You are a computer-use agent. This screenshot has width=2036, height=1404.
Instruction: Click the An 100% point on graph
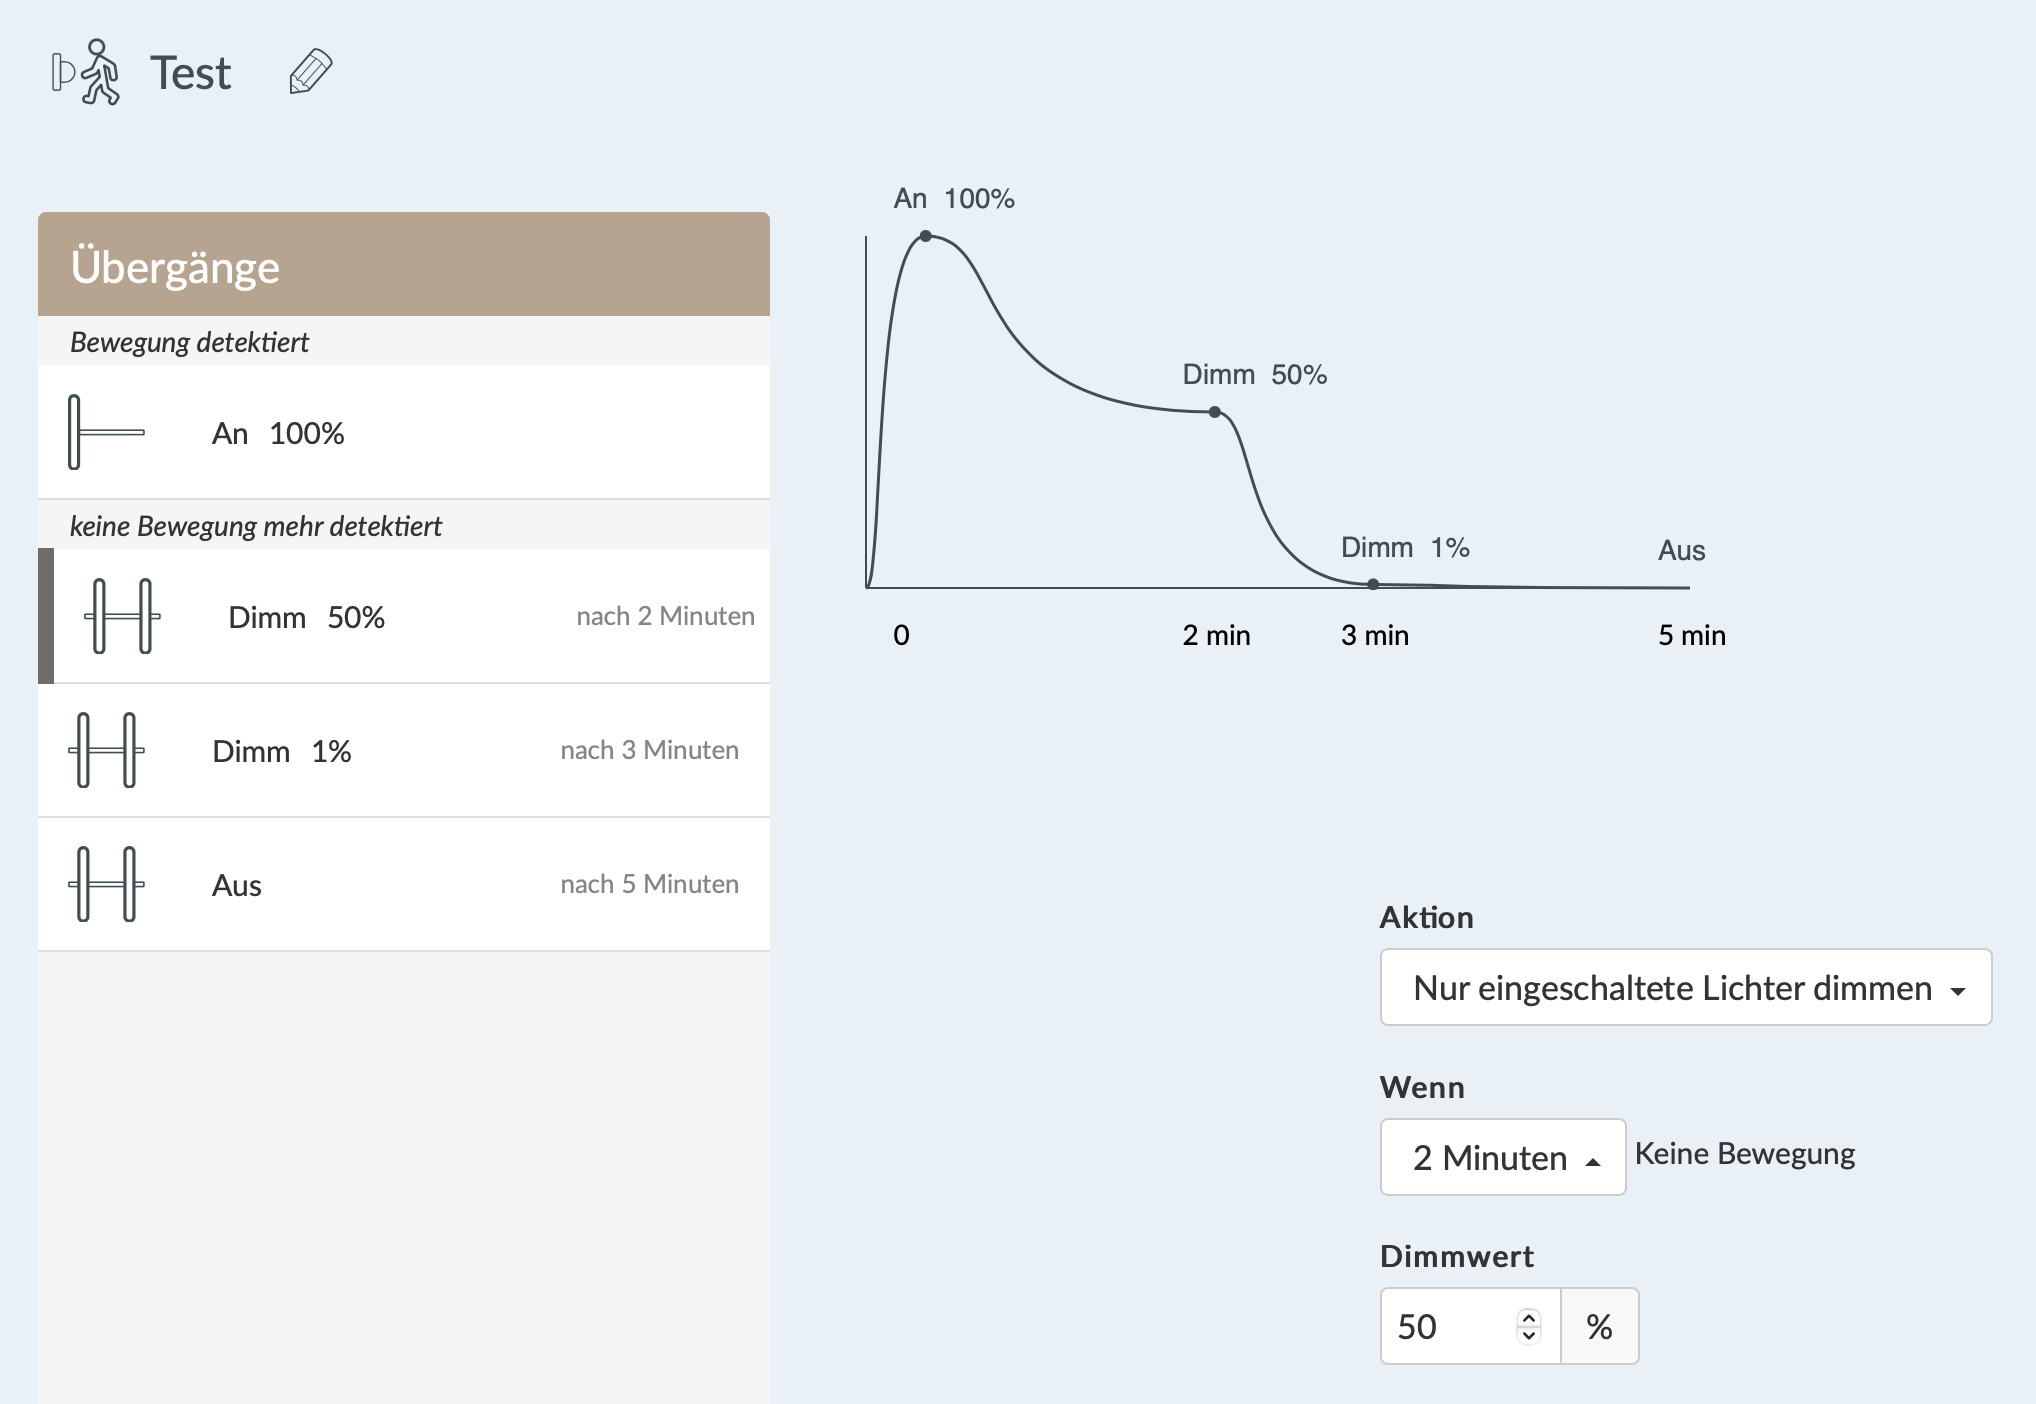pos(926,236)
